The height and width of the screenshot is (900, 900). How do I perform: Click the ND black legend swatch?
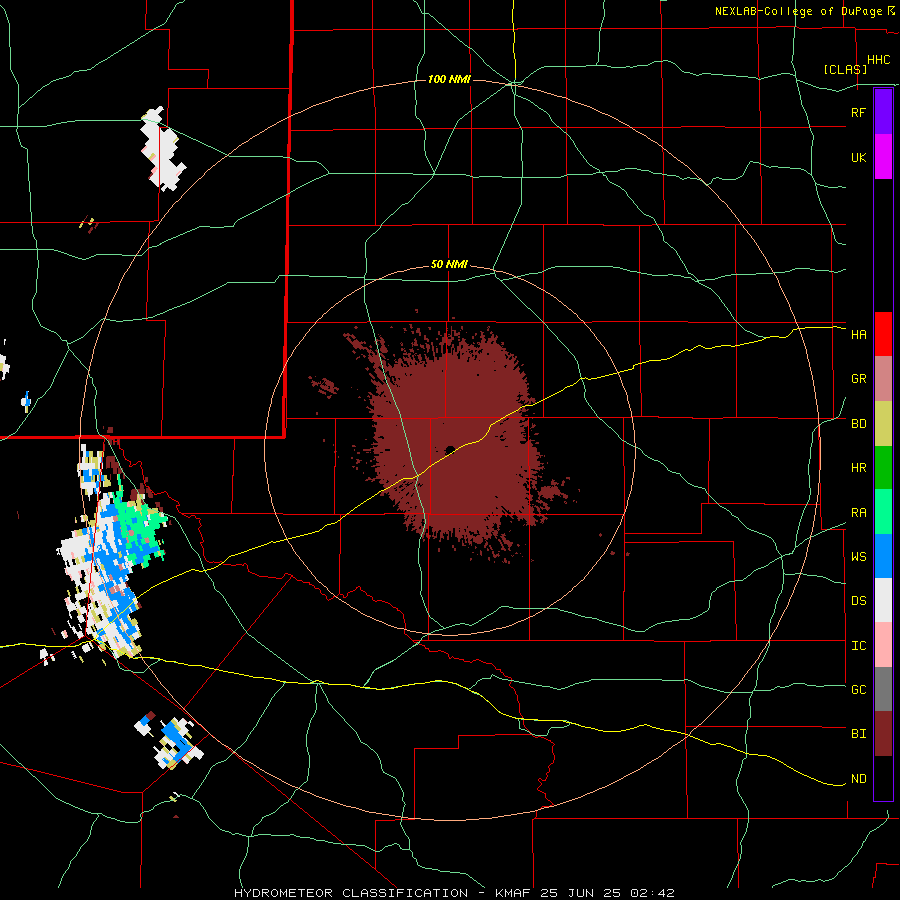tap(883, 778)
